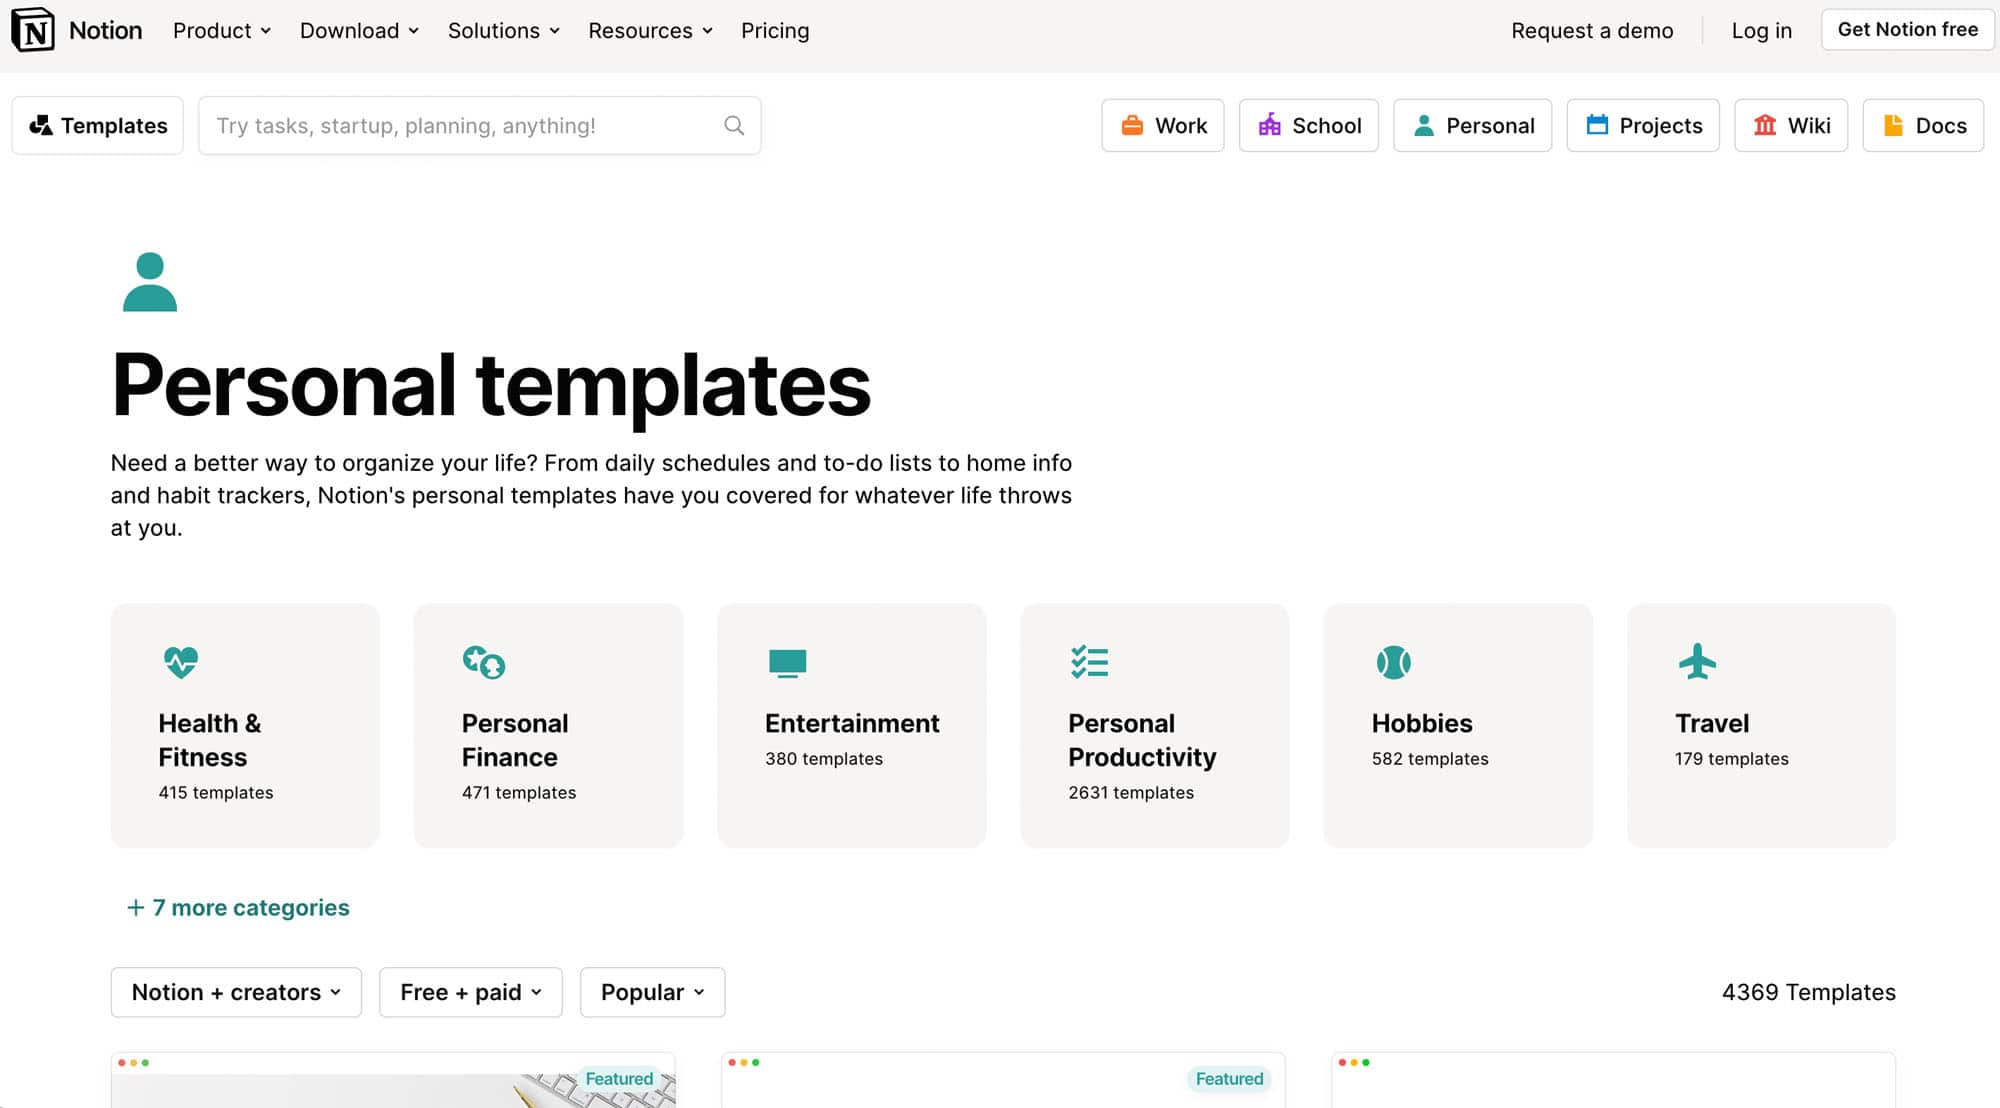Click the plus icon before 7 more categories
This screenshot has width=2000, height=1108.
click(136, 907)
